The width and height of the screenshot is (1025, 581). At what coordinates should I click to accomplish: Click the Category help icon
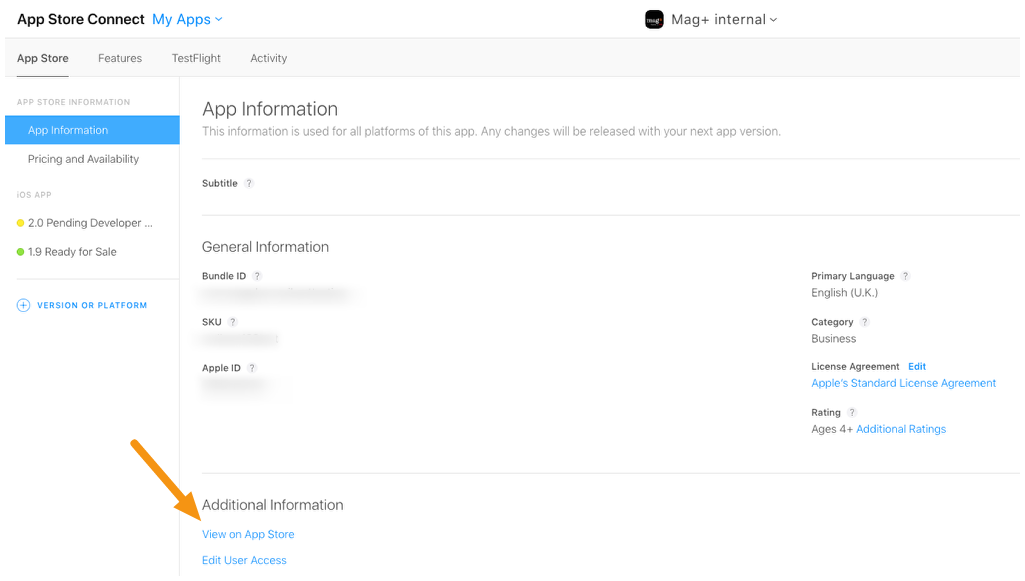tap(864, 322)
